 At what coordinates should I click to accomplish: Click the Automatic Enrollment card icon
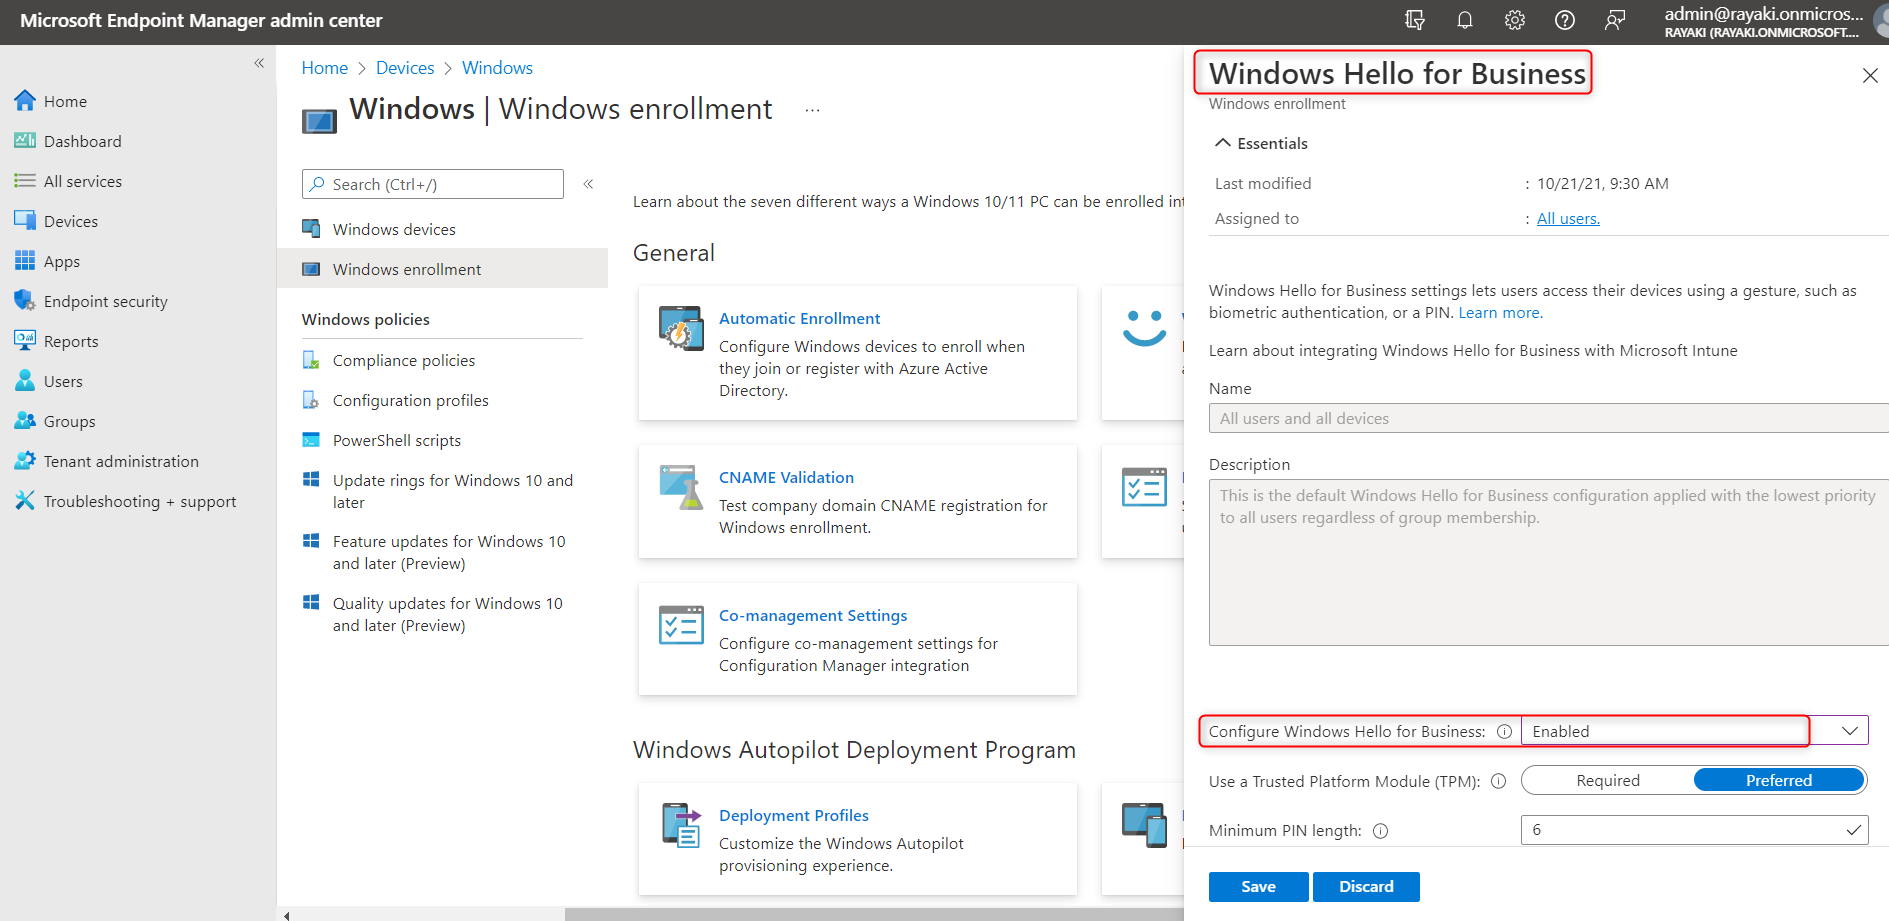(681, 328)
